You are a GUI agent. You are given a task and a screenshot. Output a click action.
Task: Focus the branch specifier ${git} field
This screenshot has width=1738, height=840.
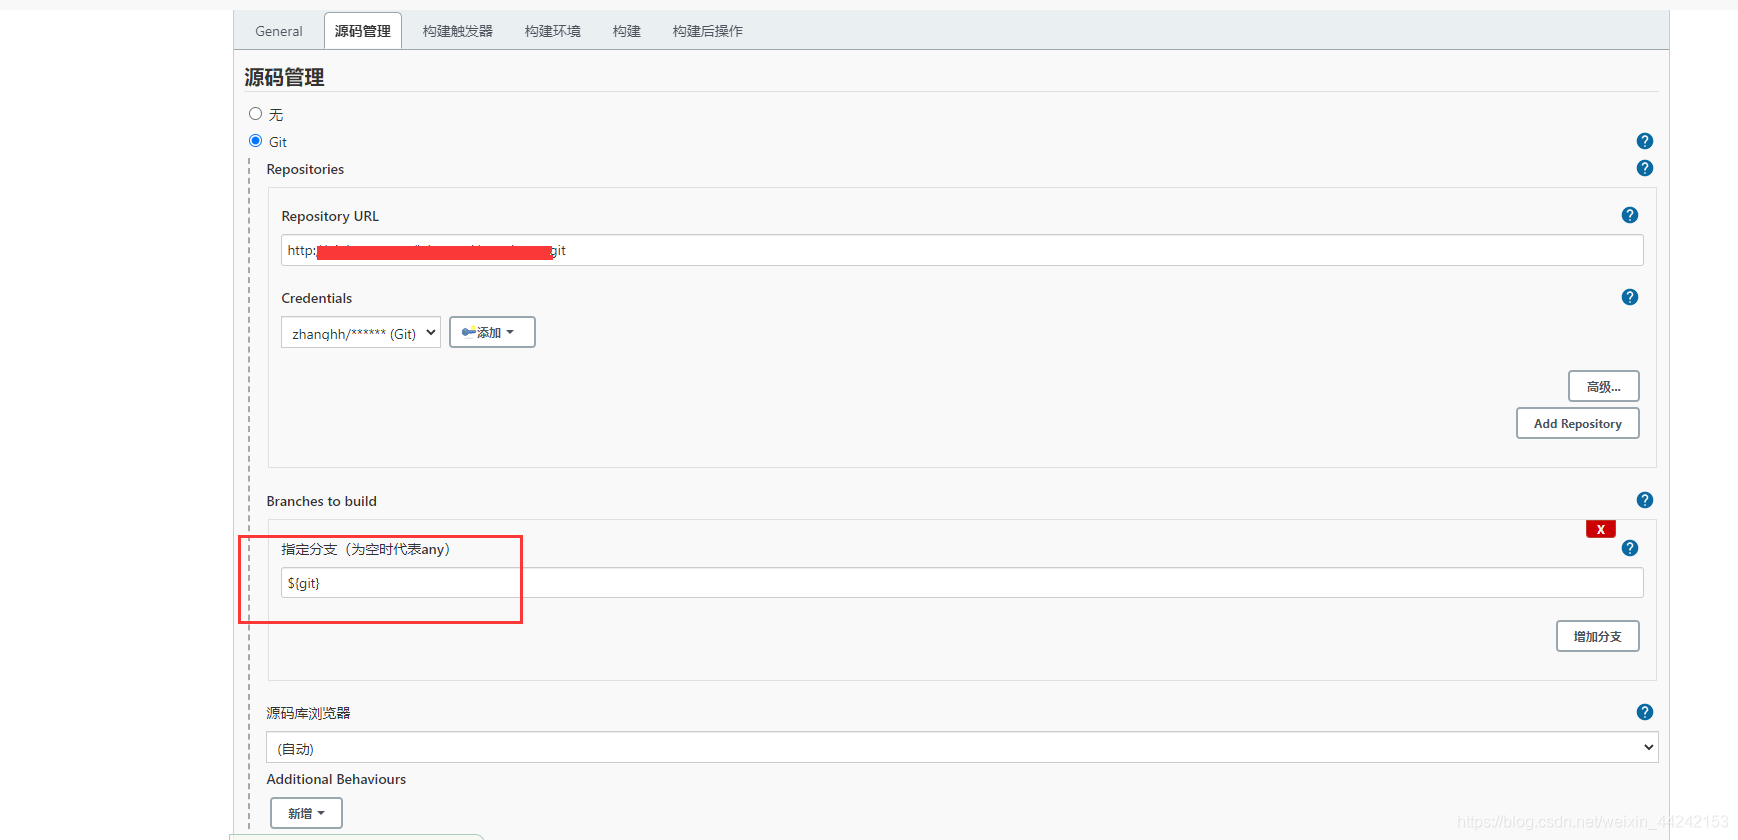coord(961,583)
